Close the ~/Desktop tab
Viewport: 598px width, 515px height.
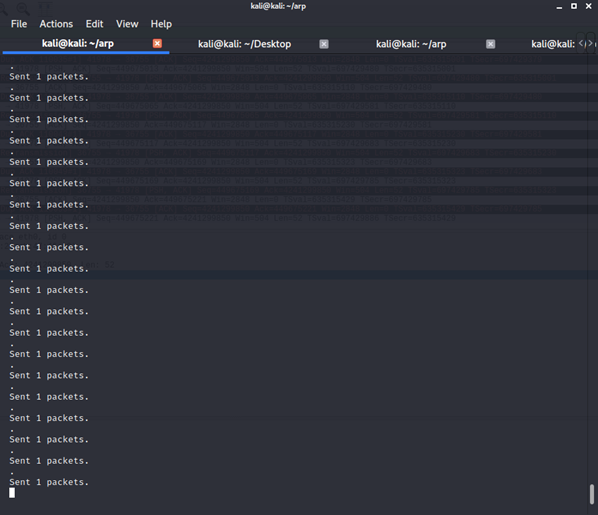pyautogui.click(x=324, y=44)
